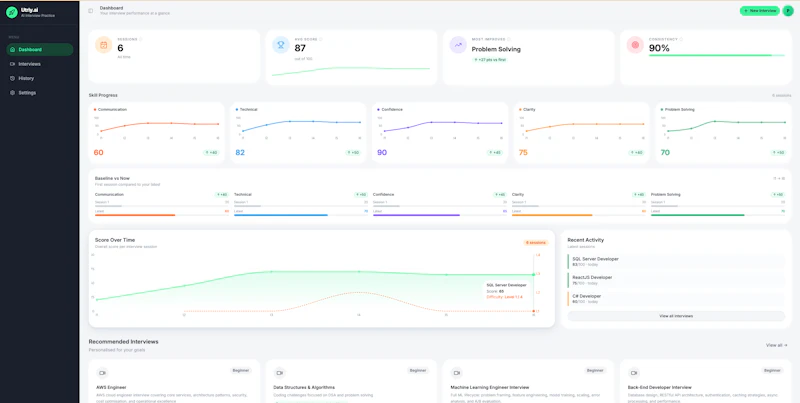Click the Problem Solving most improved text

[496, 49]
